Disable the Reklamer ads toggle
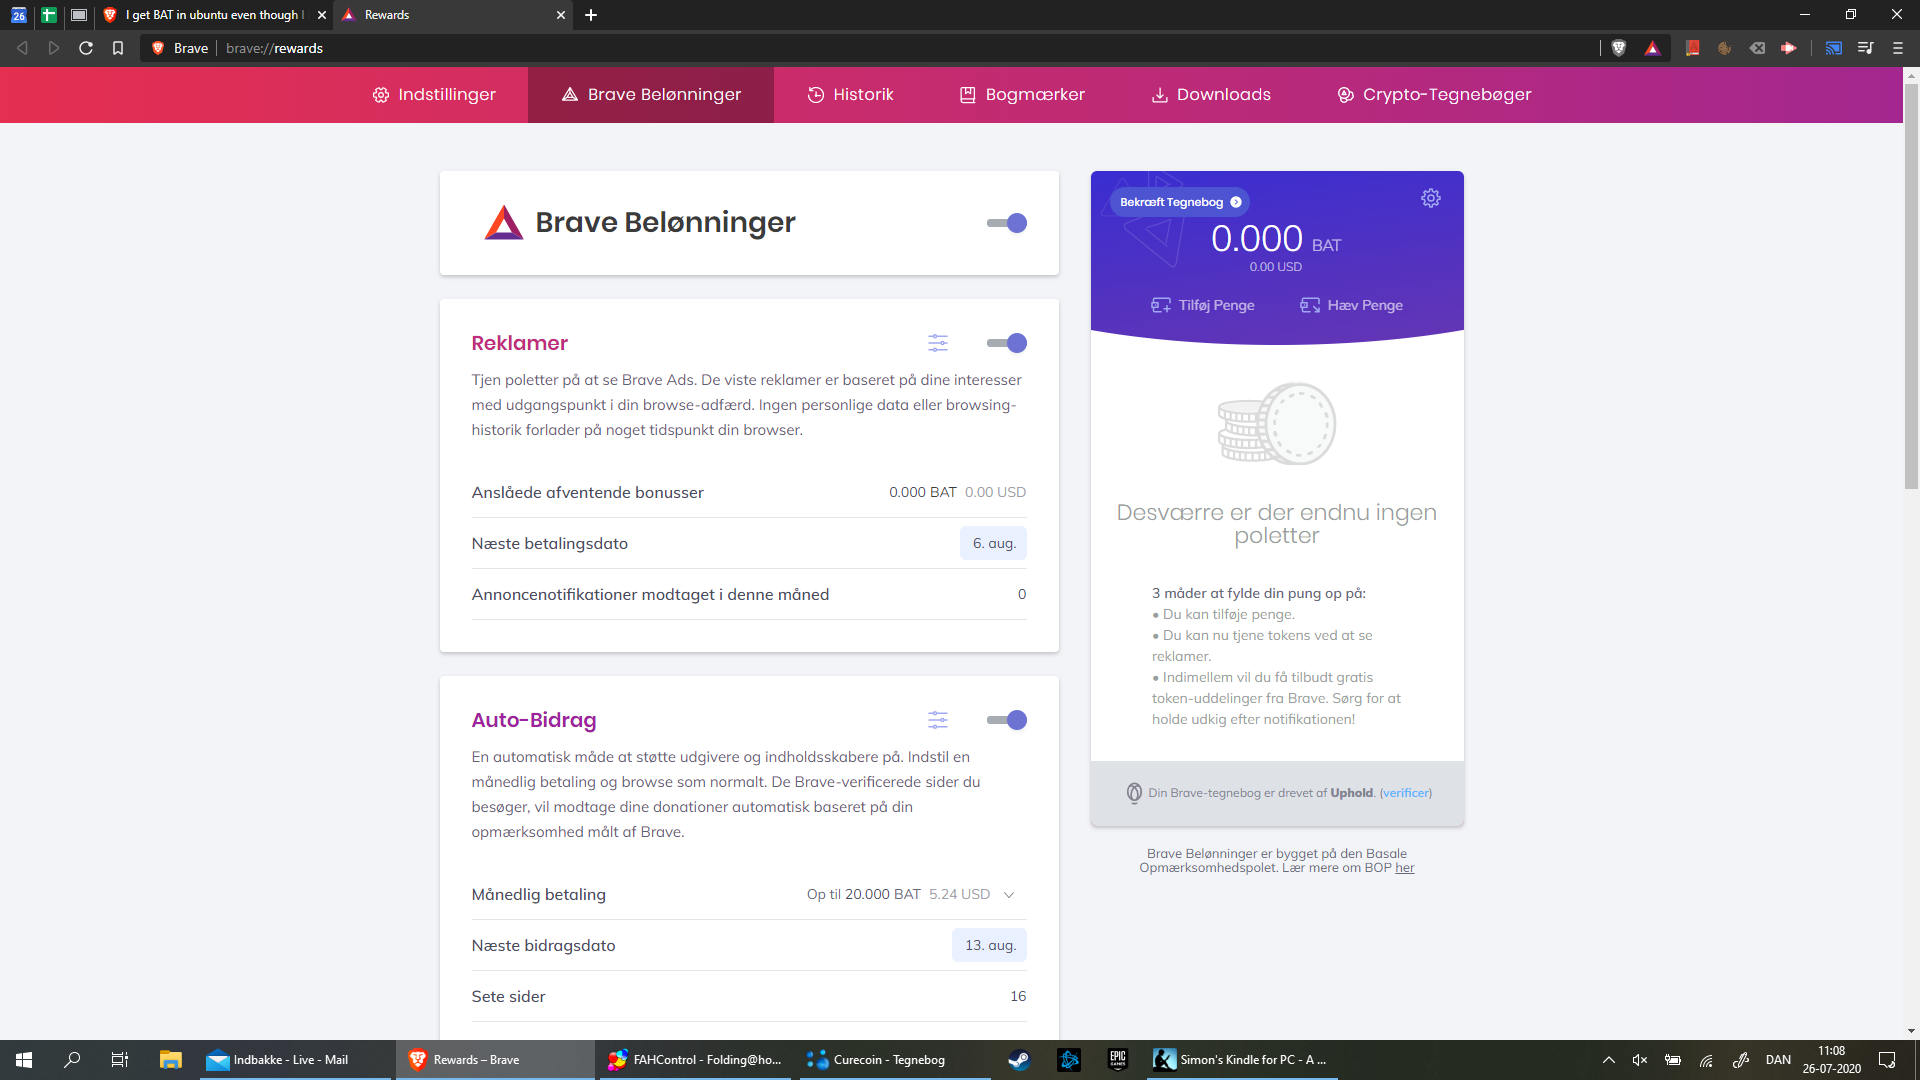 tap(1007, 343)
